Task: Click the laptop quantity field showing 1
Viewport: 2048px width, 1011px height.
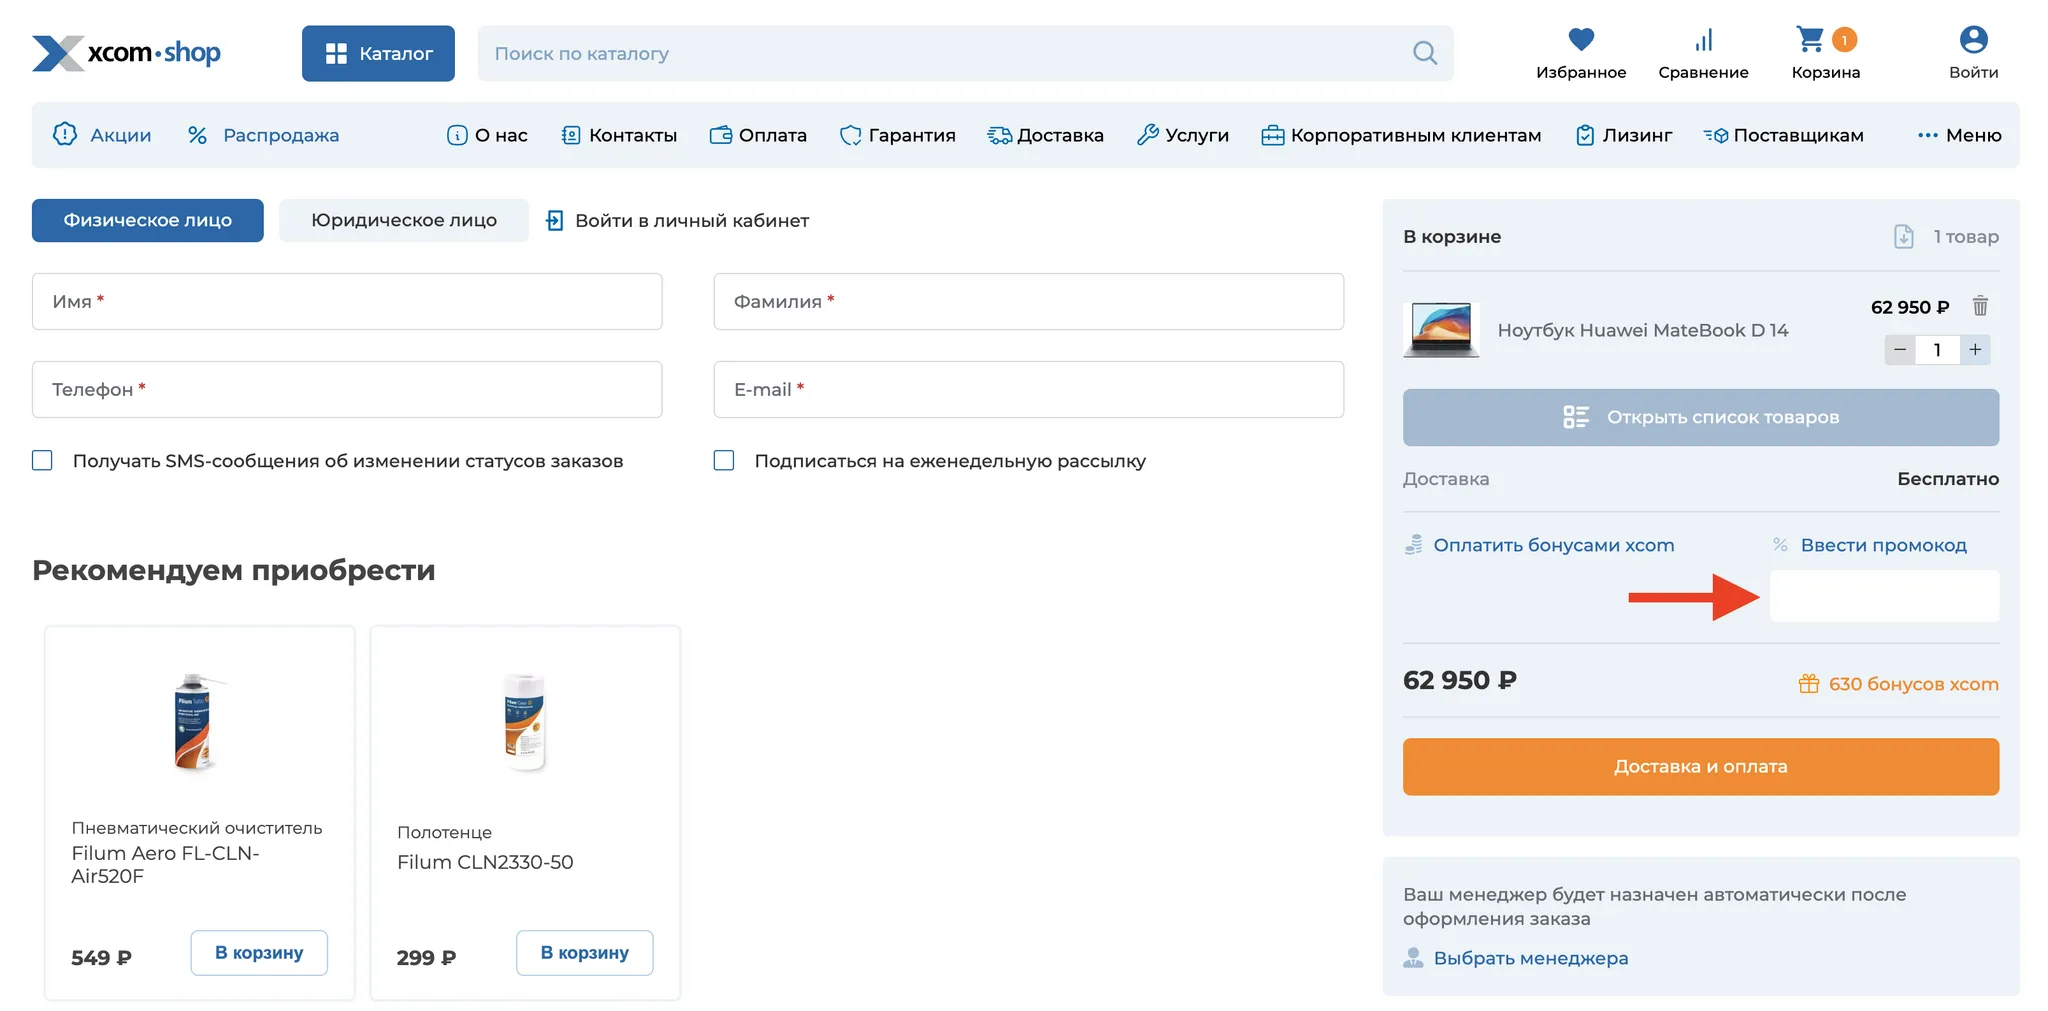Action: point(1937,349)
